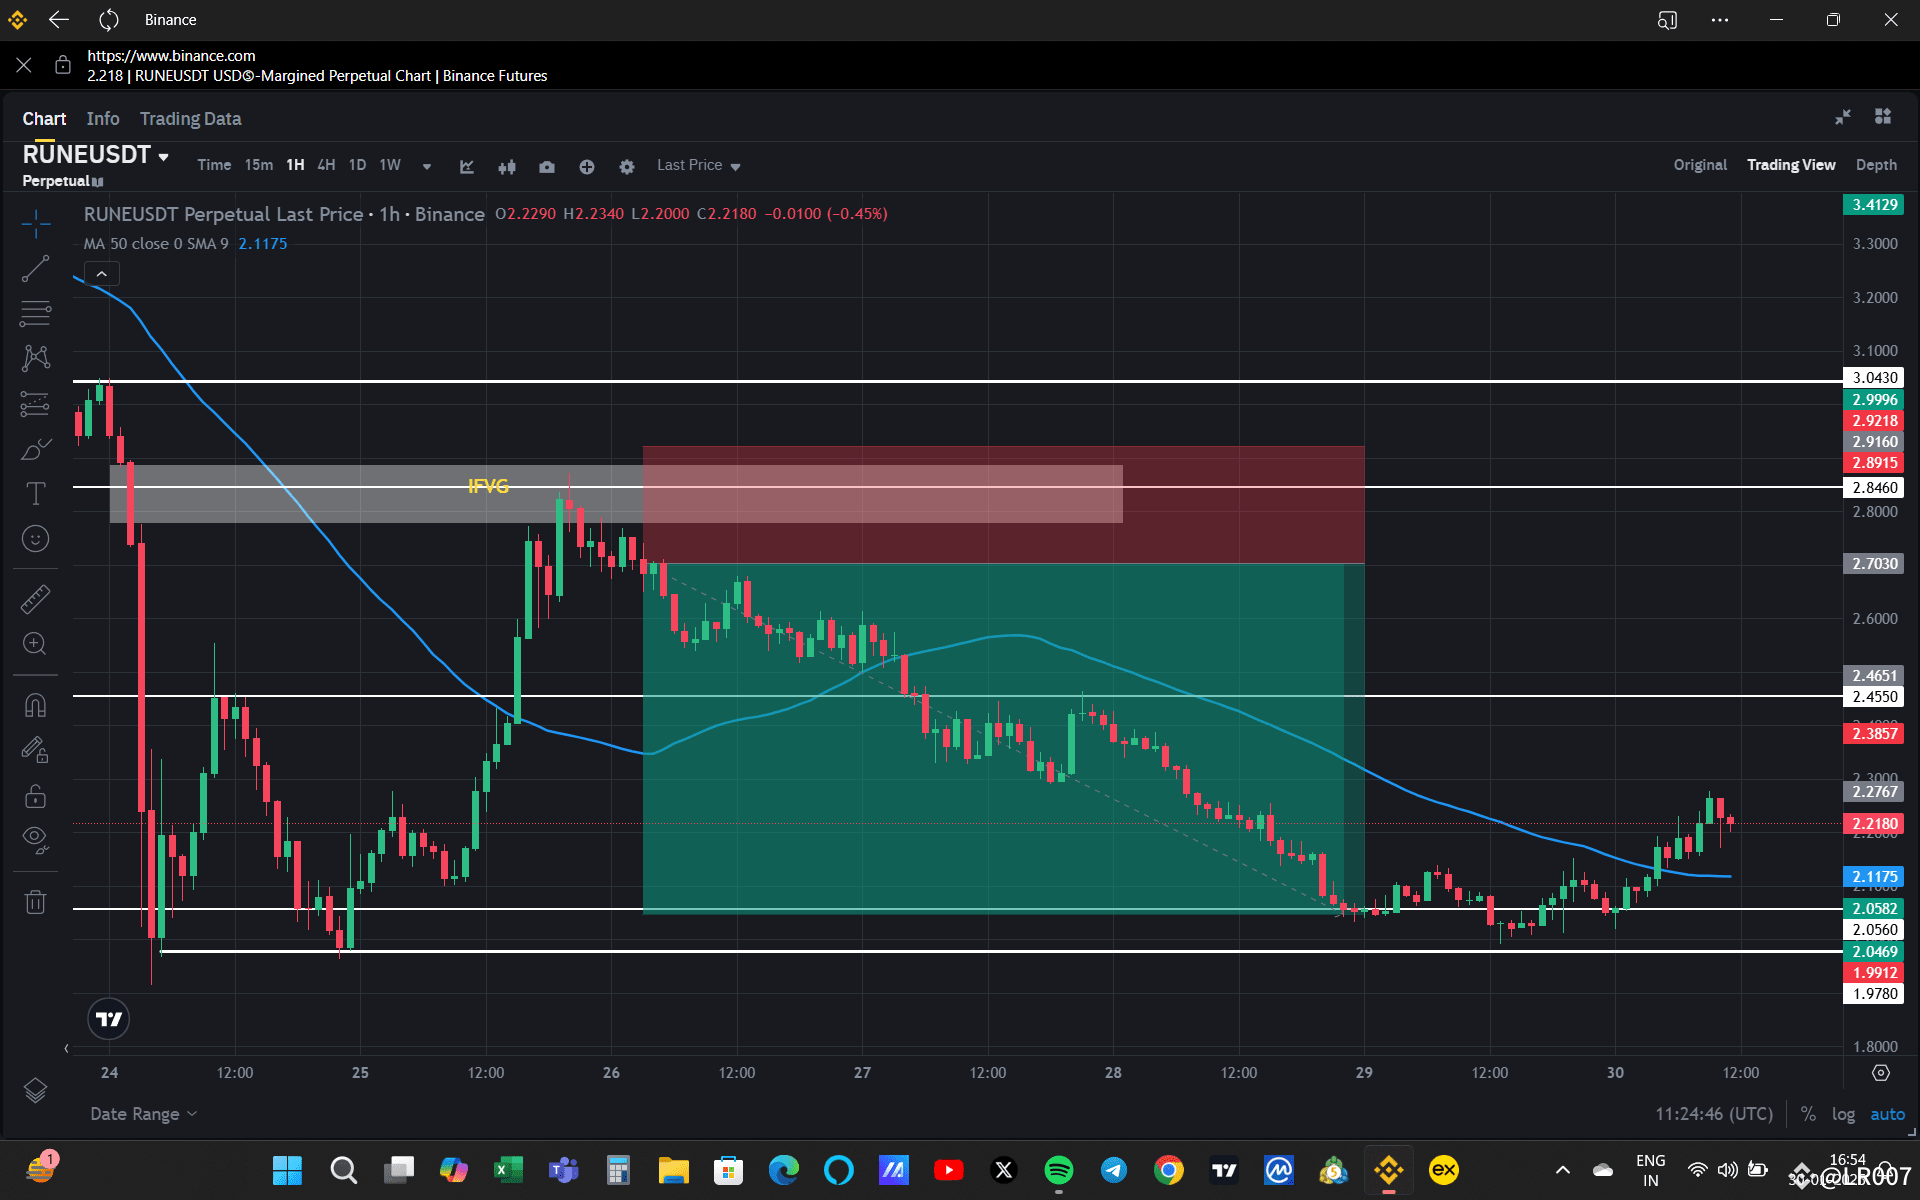
Task: Open the UTC timezone selector
Action: click(x=1714, y=1114)
